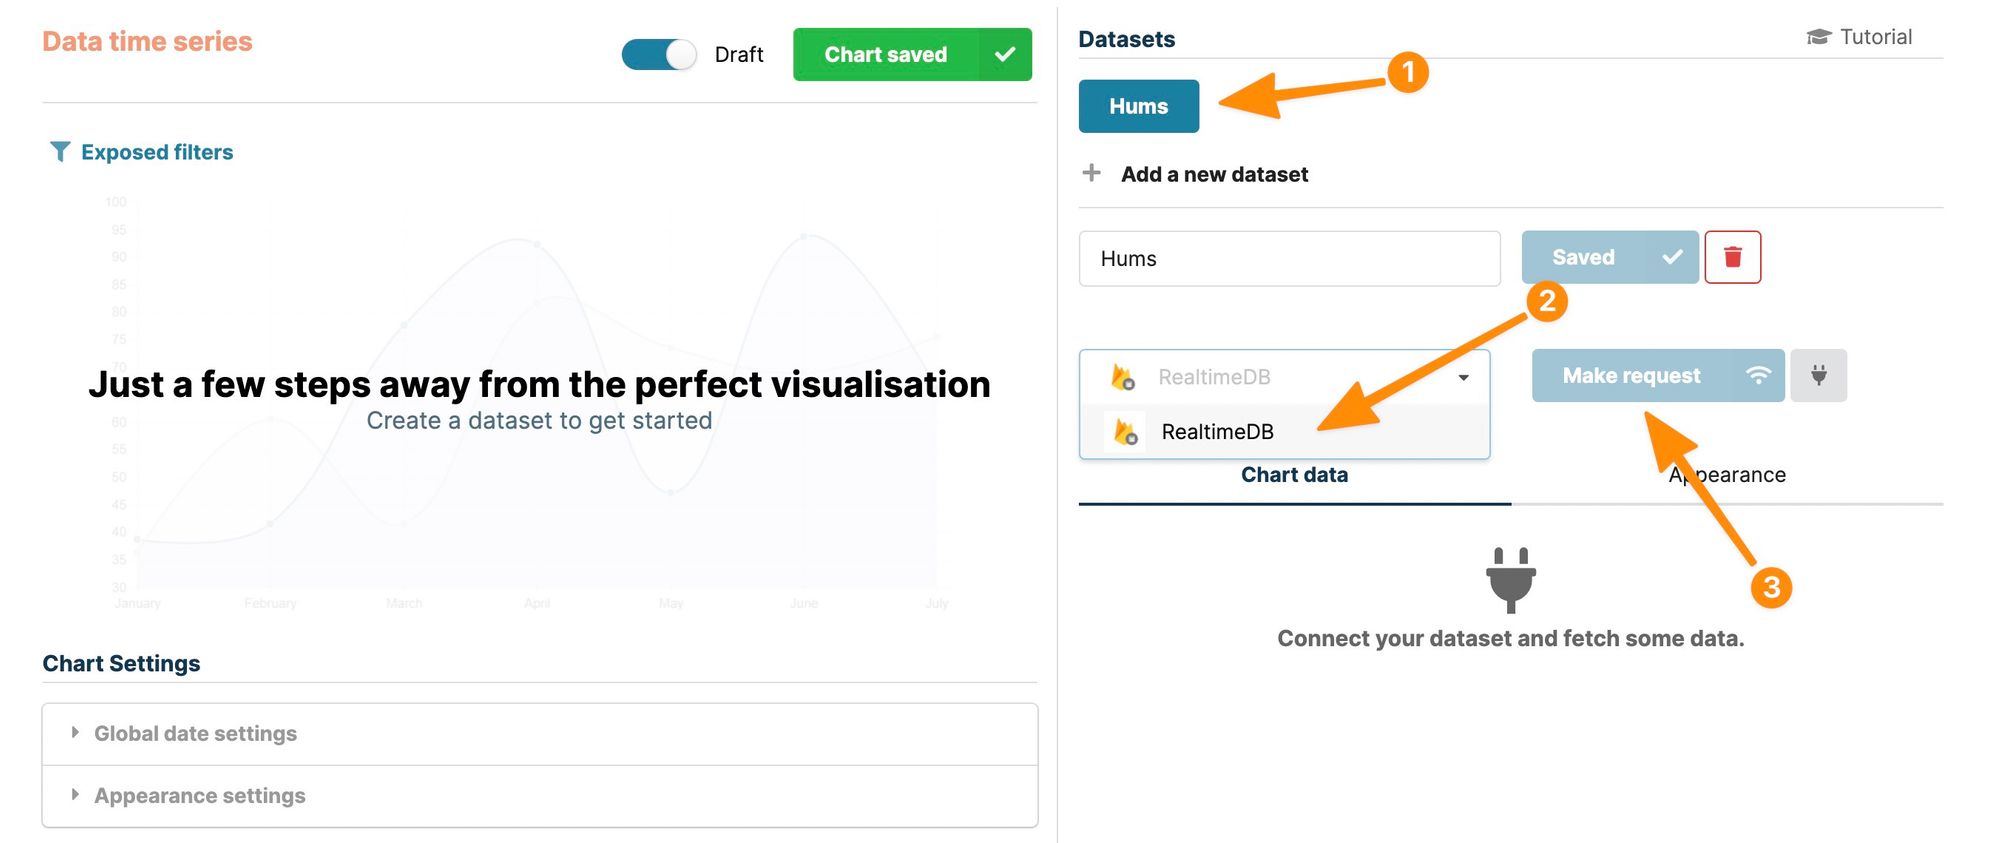Open the RealtimeDB connection dropdown arrow
2000x843 pixels.
(1463, 377)
